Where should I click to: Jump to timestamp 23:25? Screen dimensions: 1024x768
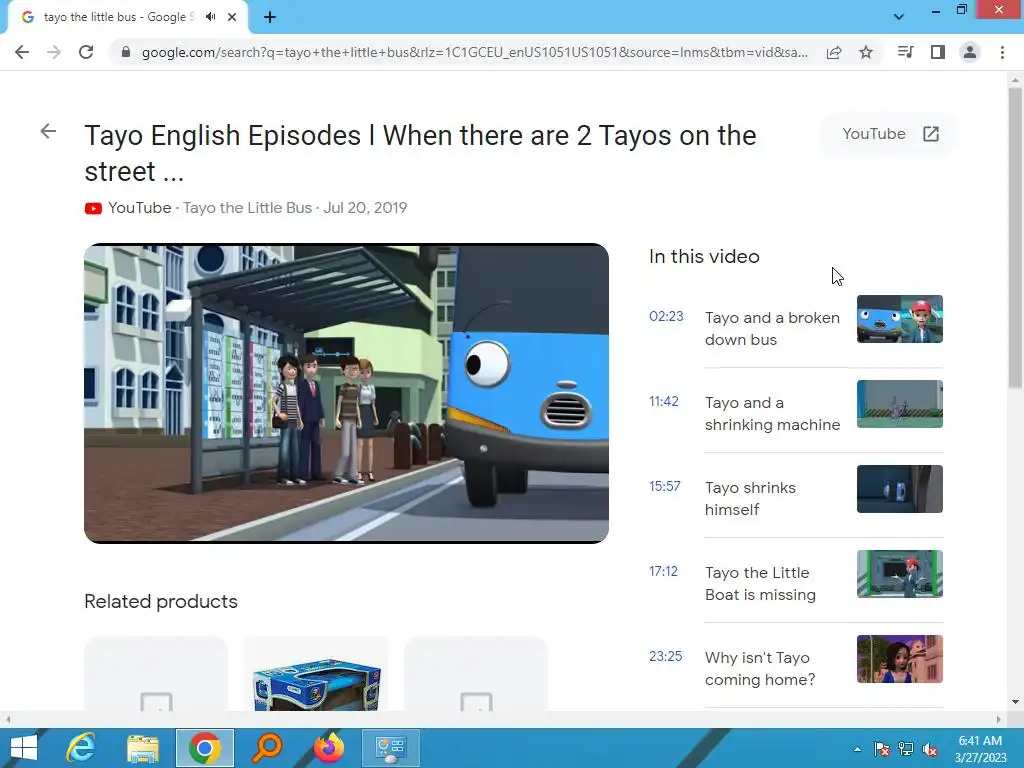pos(665,656)
